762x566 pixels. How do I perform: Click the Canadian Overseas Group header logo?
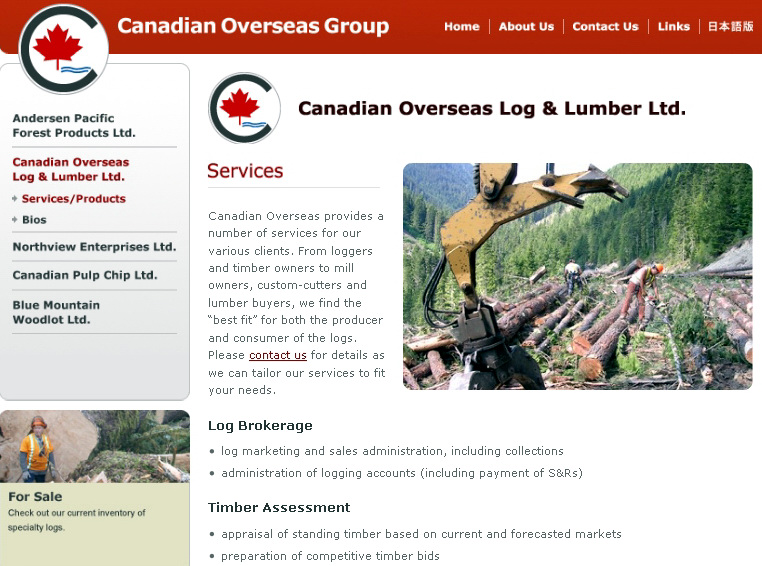[63, 49]
